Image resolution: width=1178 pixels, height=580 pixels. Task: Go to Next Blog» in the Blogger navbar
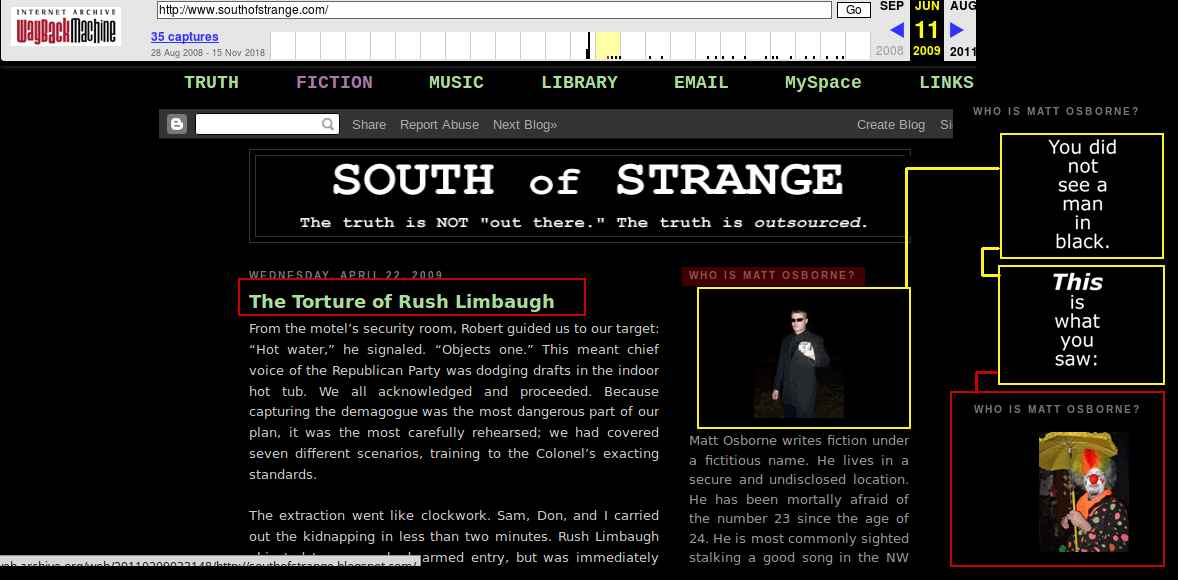coord(525,125)
